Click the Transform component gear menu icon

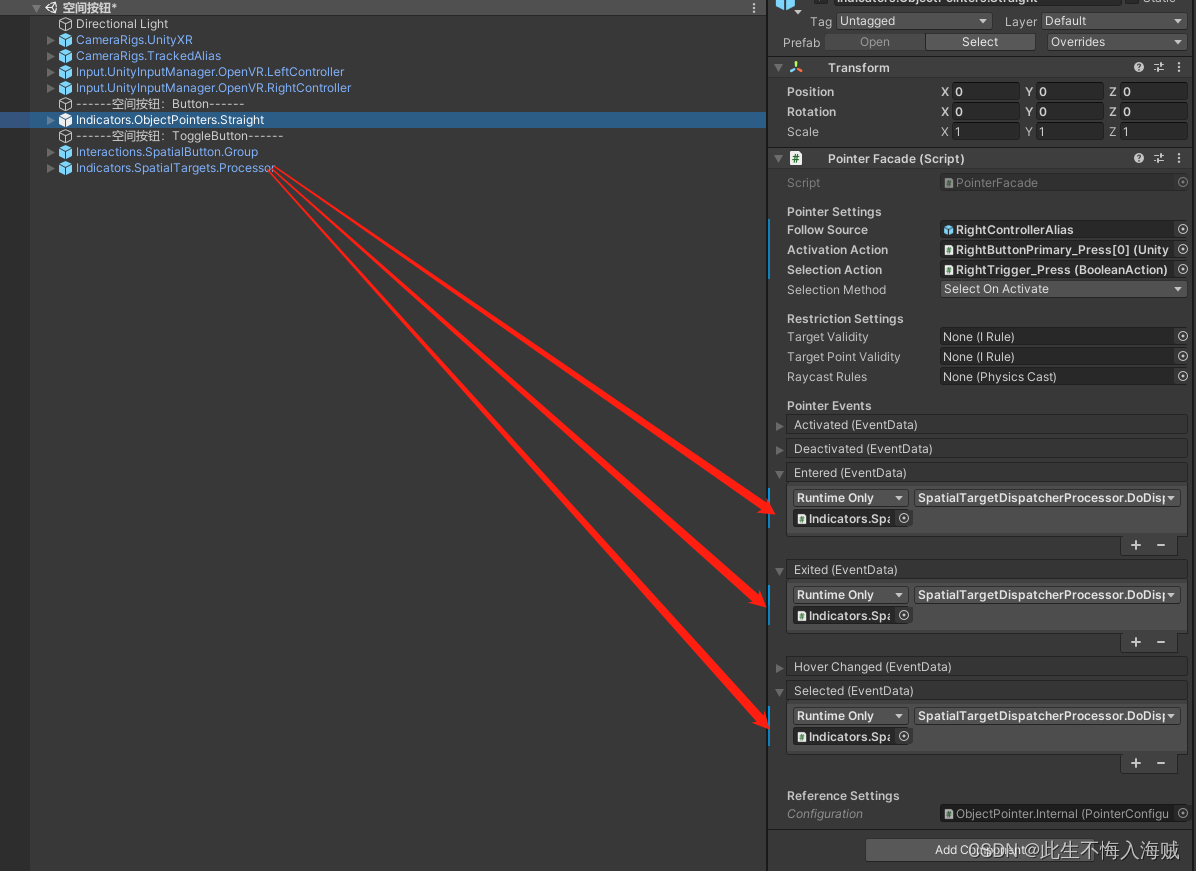click(1178, 67)
